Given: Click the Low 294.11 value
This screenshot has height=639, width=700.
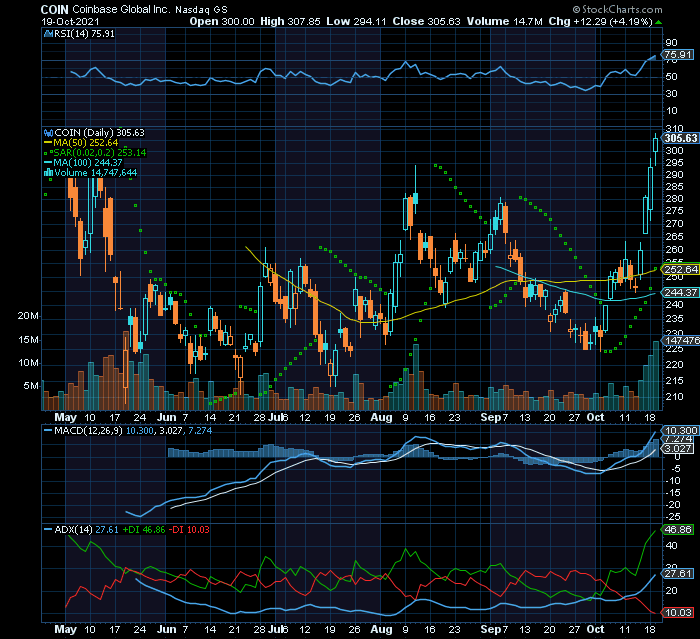Looking at the screenshot, I should tap(356, 21).
